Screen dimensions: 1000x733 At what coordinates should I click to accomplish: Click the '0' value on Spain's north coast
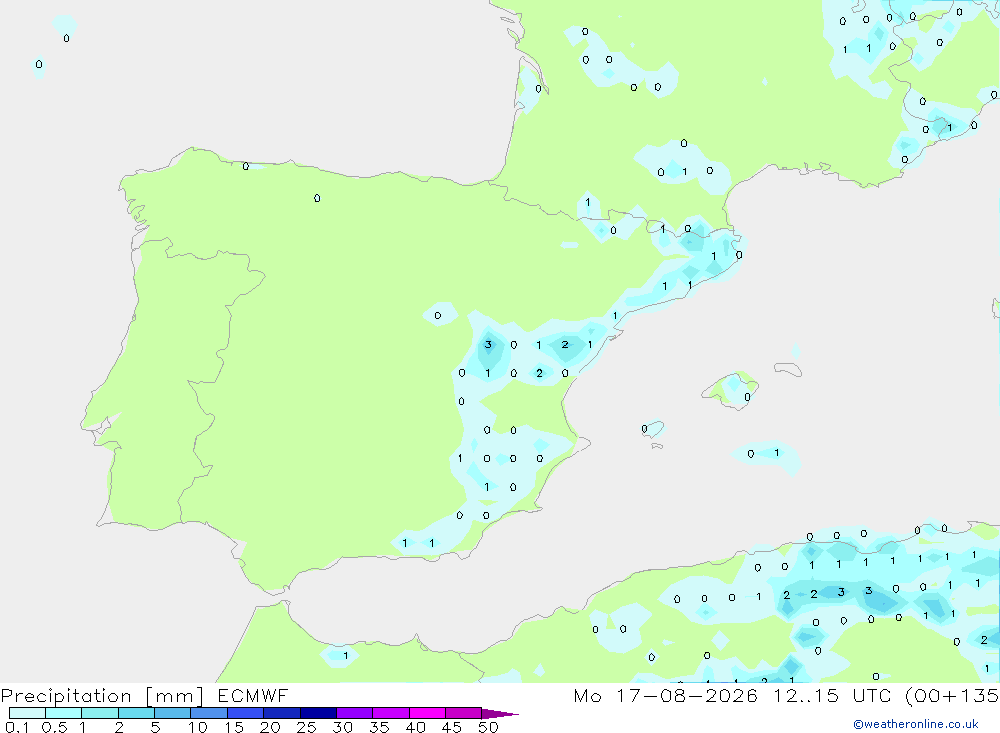246,167
